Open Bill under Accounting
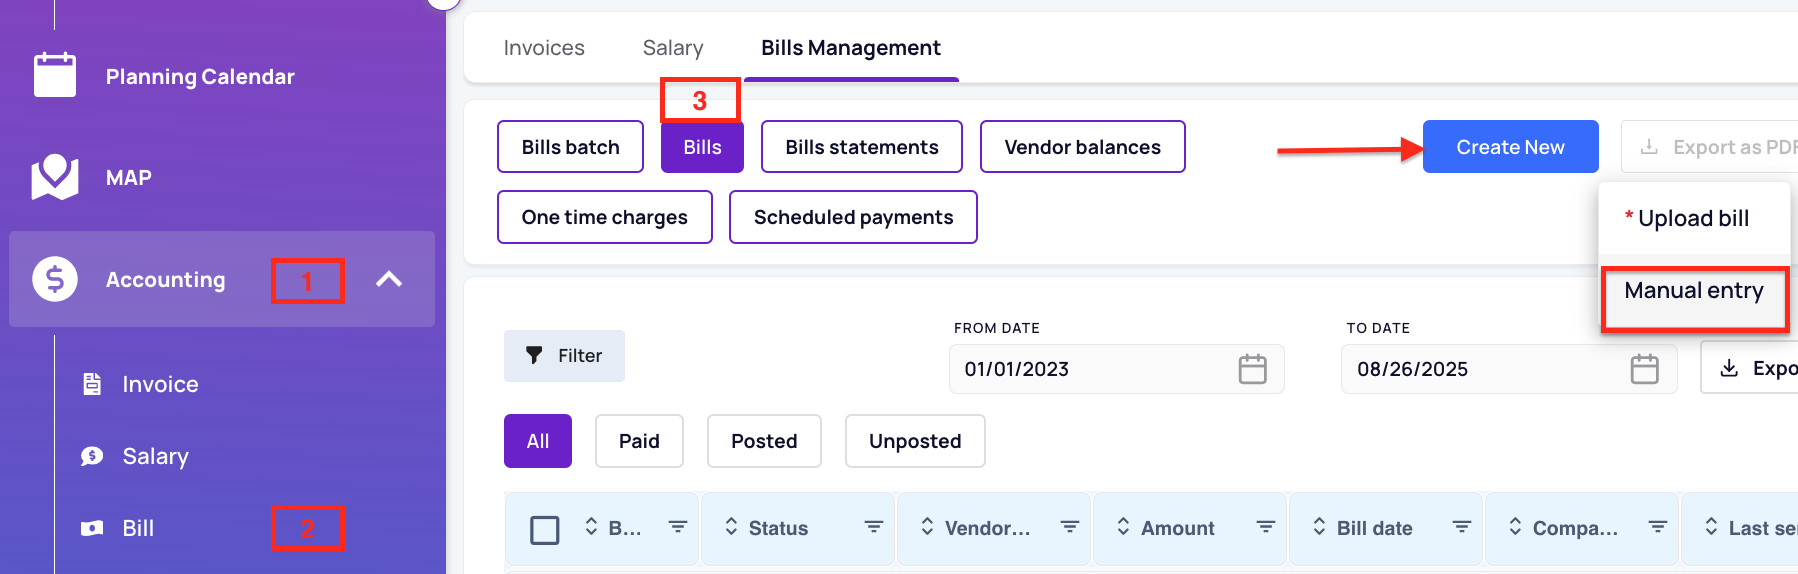The width and height of the screenshot is (1798, 574). click(138, 528)
